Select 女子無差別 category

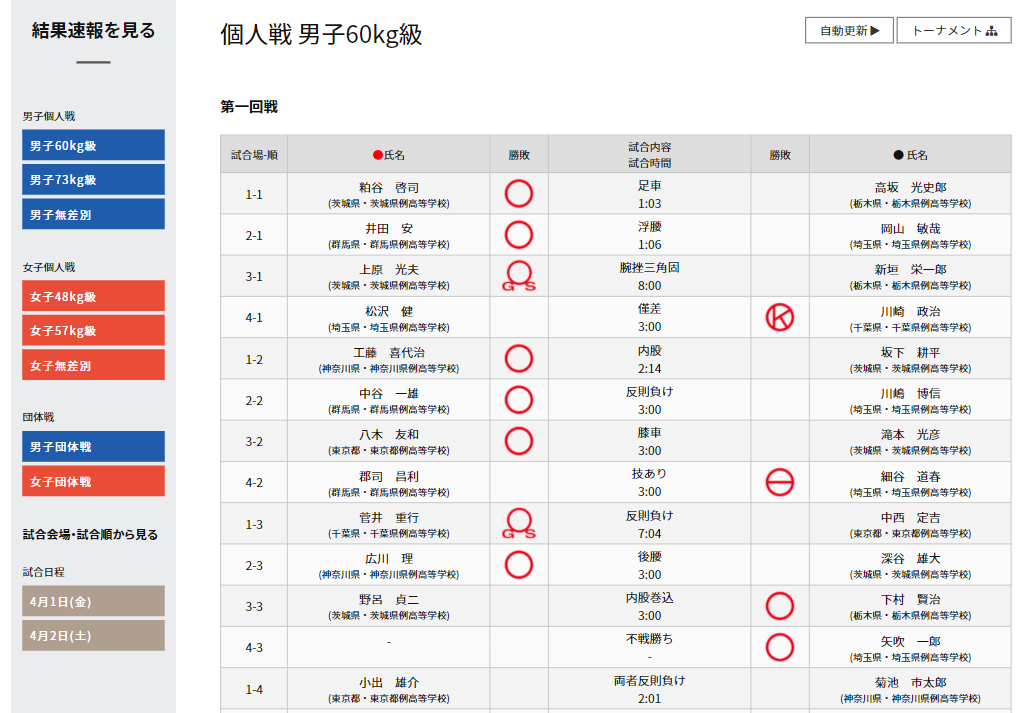click(93, 365)
